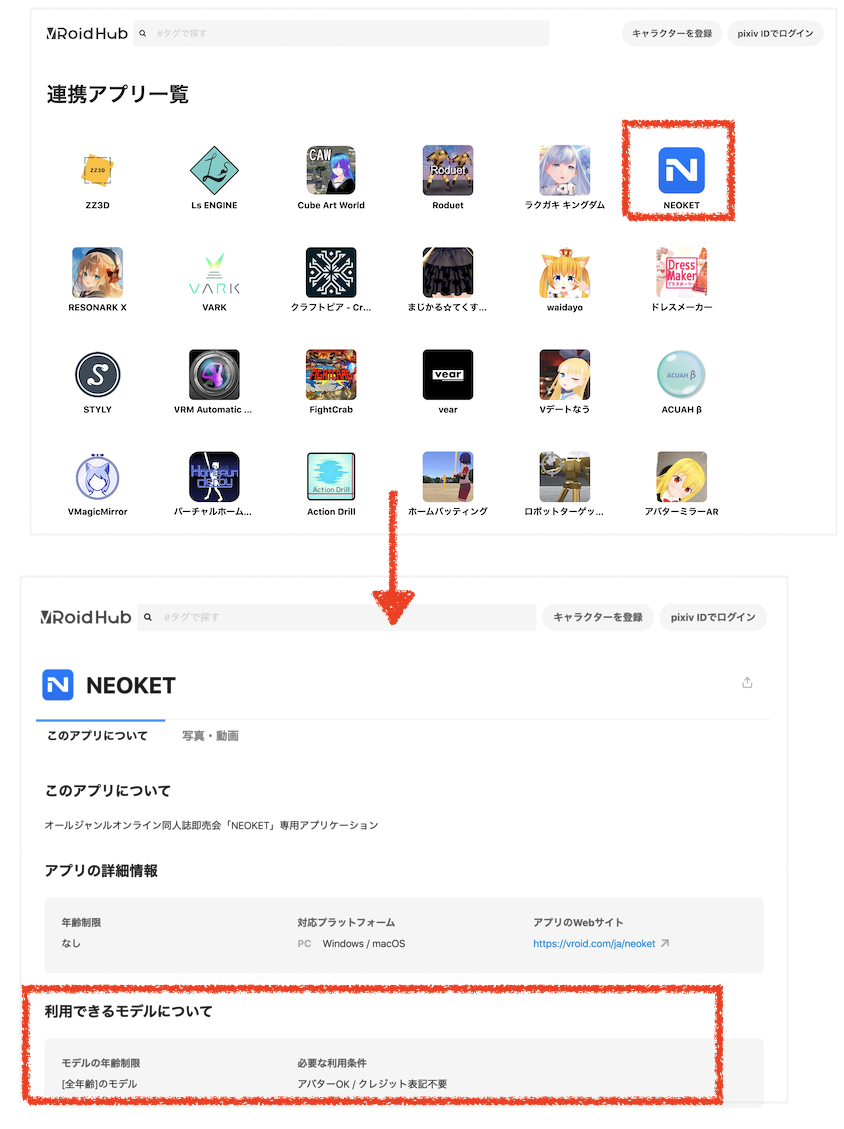The width and height of the screenshot is (844, 1129).
Task: Open the FightCrab app icon
Action: click(x=331, y=374)
